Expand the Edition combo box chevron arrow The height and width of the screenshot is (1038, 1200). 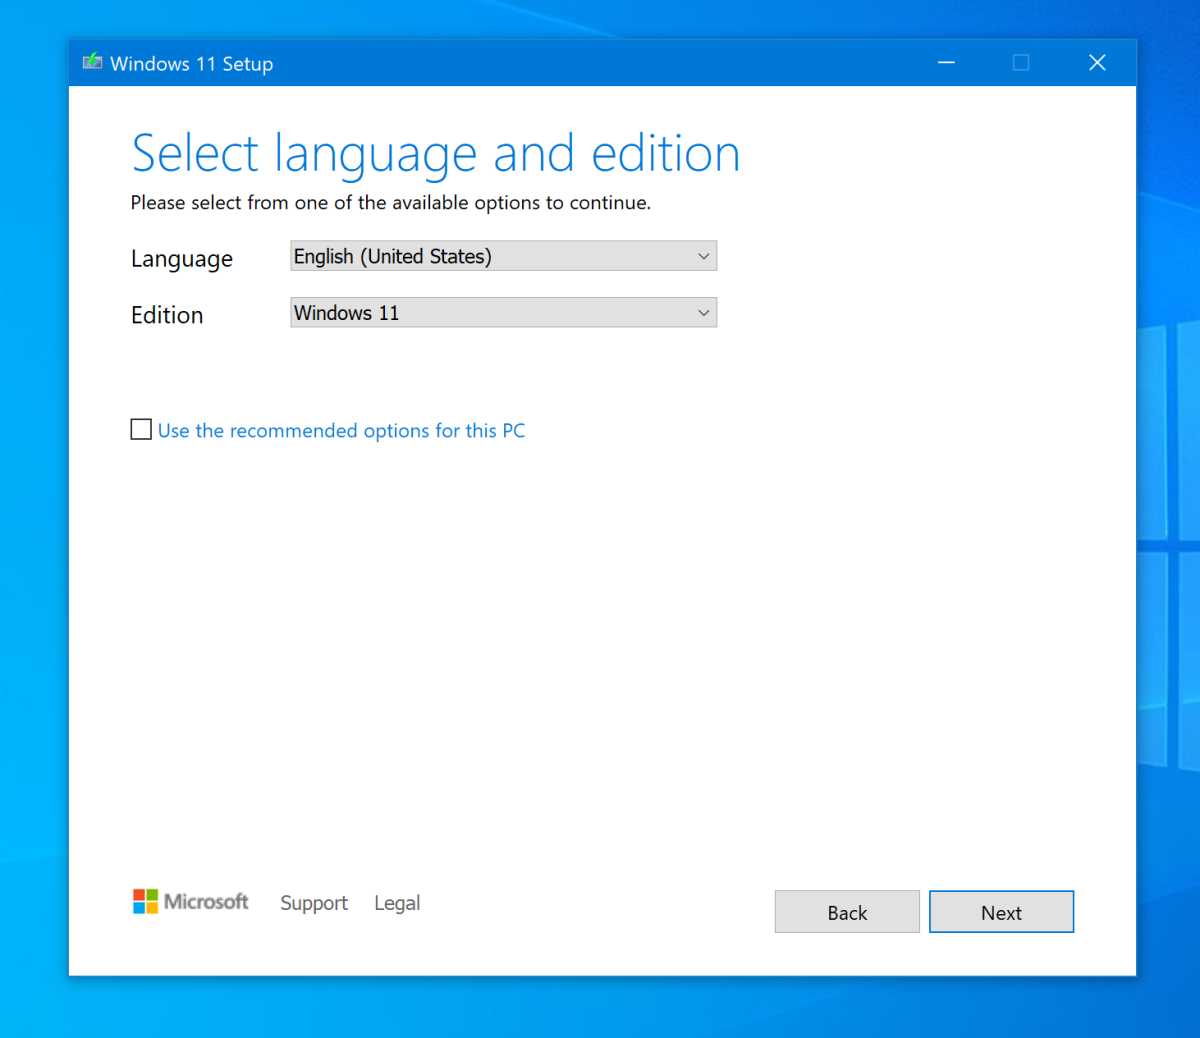tap(704, 312)
